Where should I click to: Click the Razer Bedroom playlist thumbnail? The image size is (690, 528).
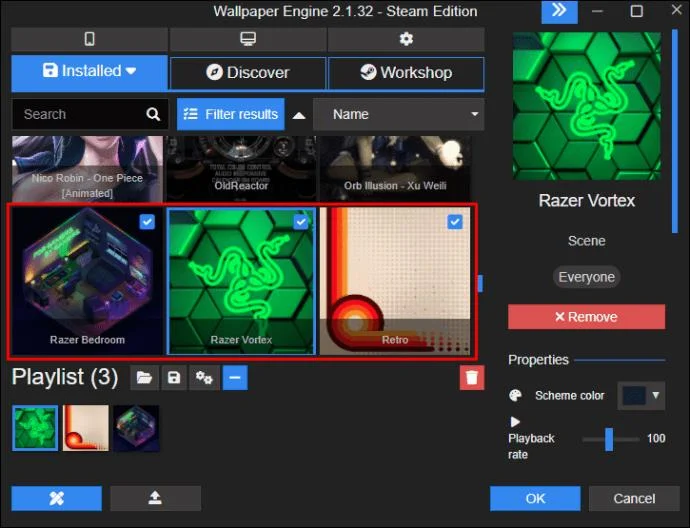point(136,428)
